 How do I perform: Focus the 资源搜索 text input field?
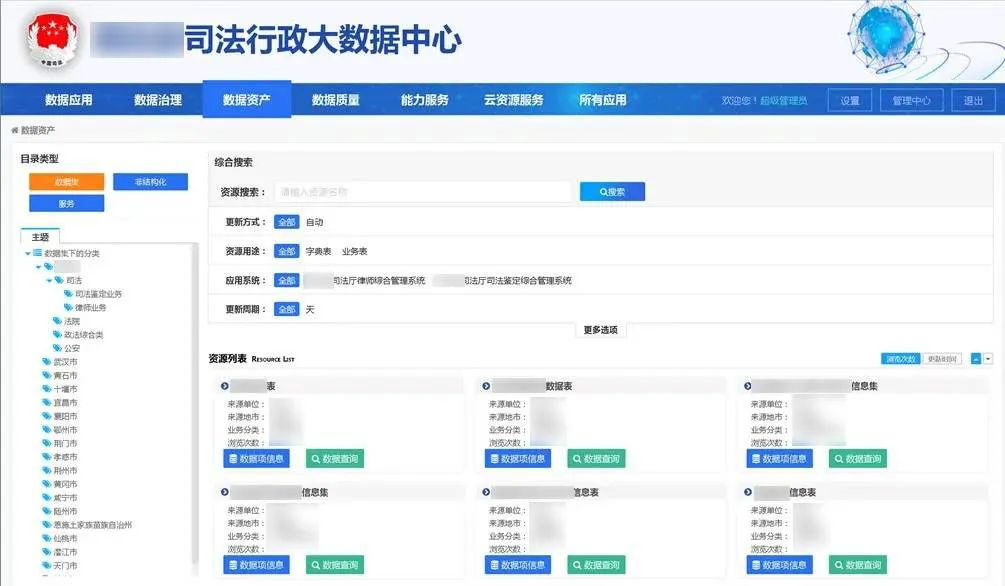(x=422, y=191)
